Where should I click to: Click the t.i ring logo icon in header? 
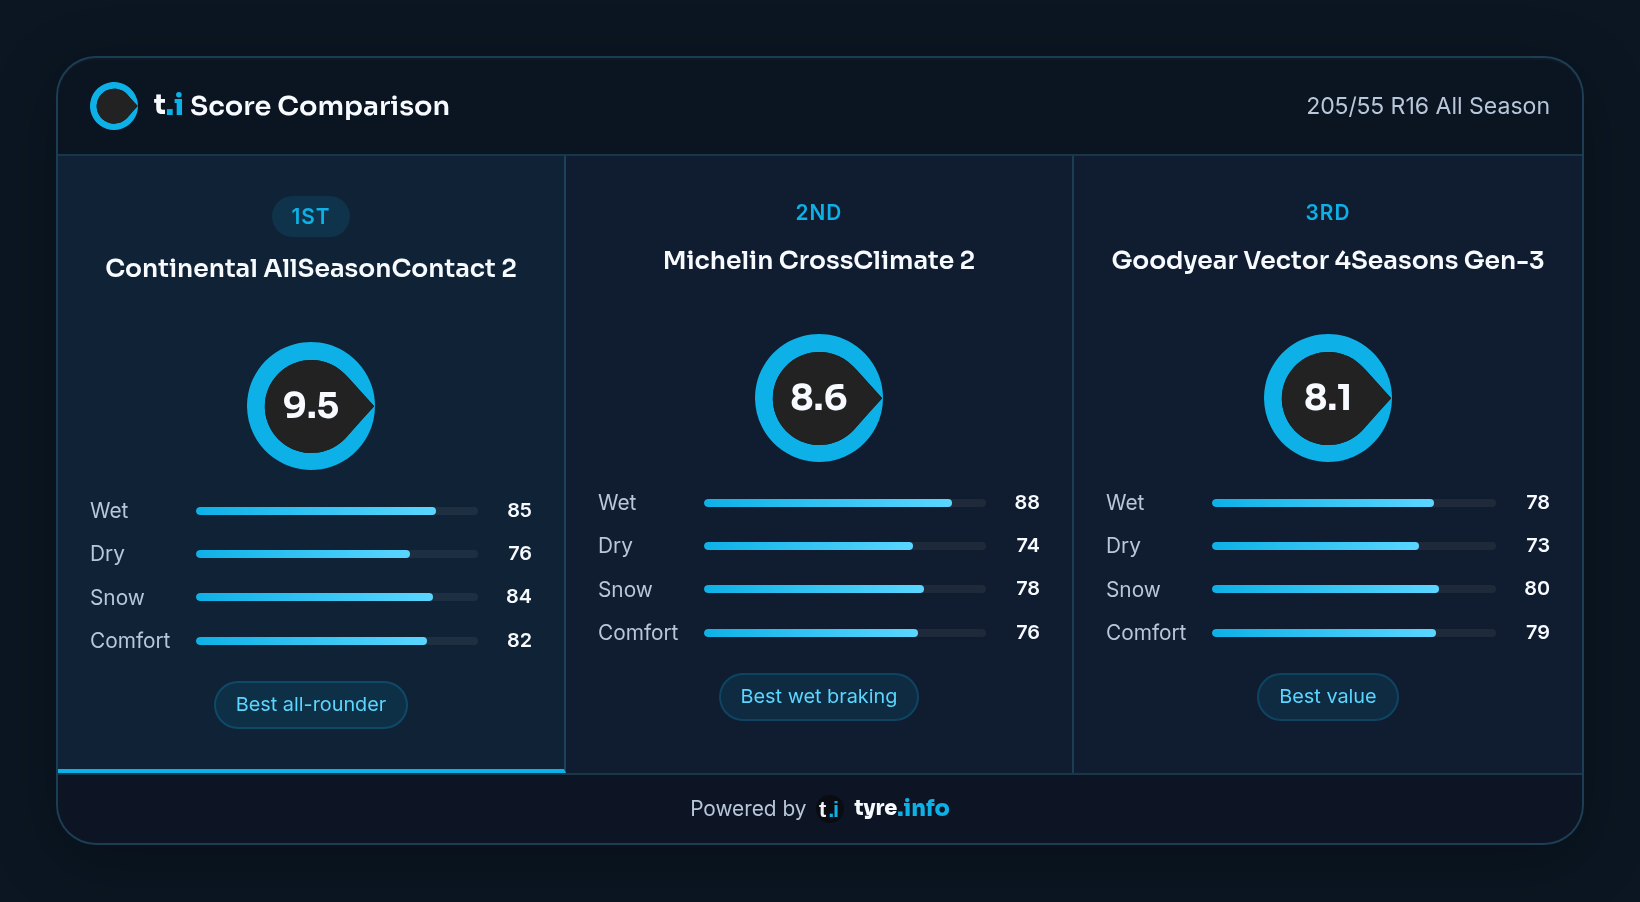click(x=114, y=106)
